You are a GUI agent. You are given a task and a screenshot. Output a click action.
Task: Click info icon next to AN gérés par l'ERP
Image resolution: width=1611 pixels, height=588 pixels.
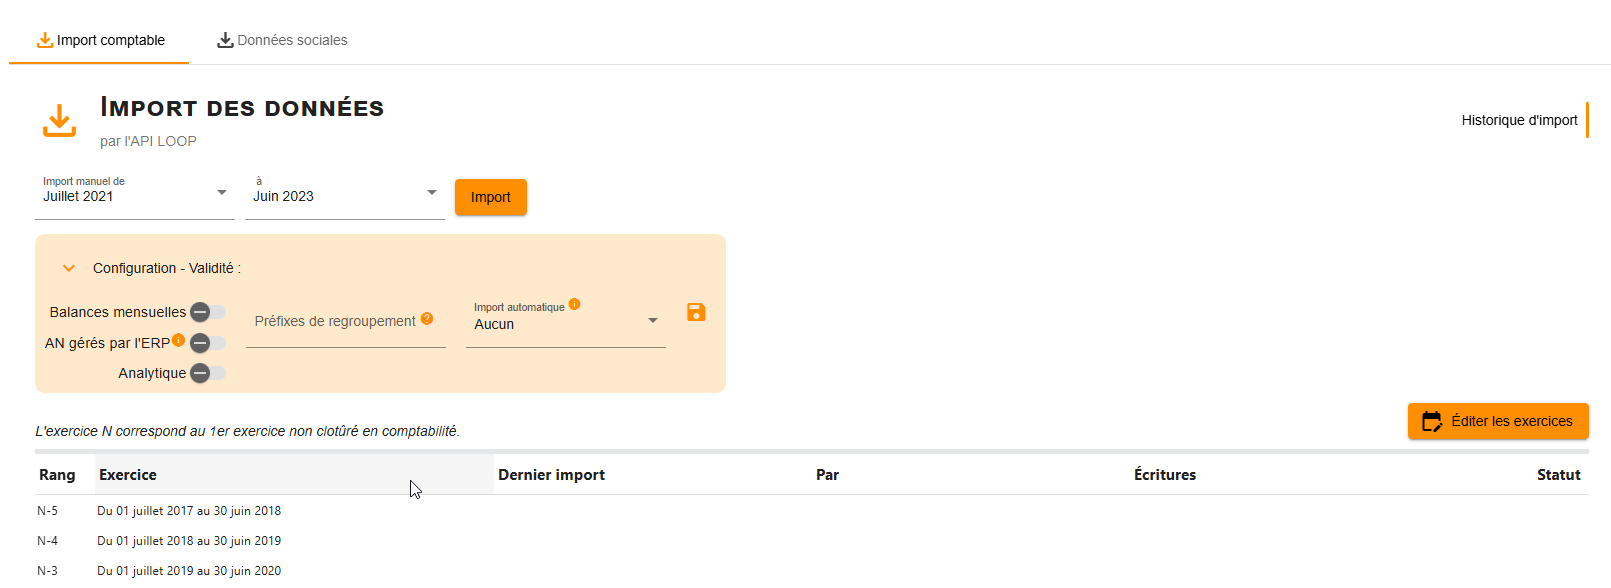pos(178,340)
